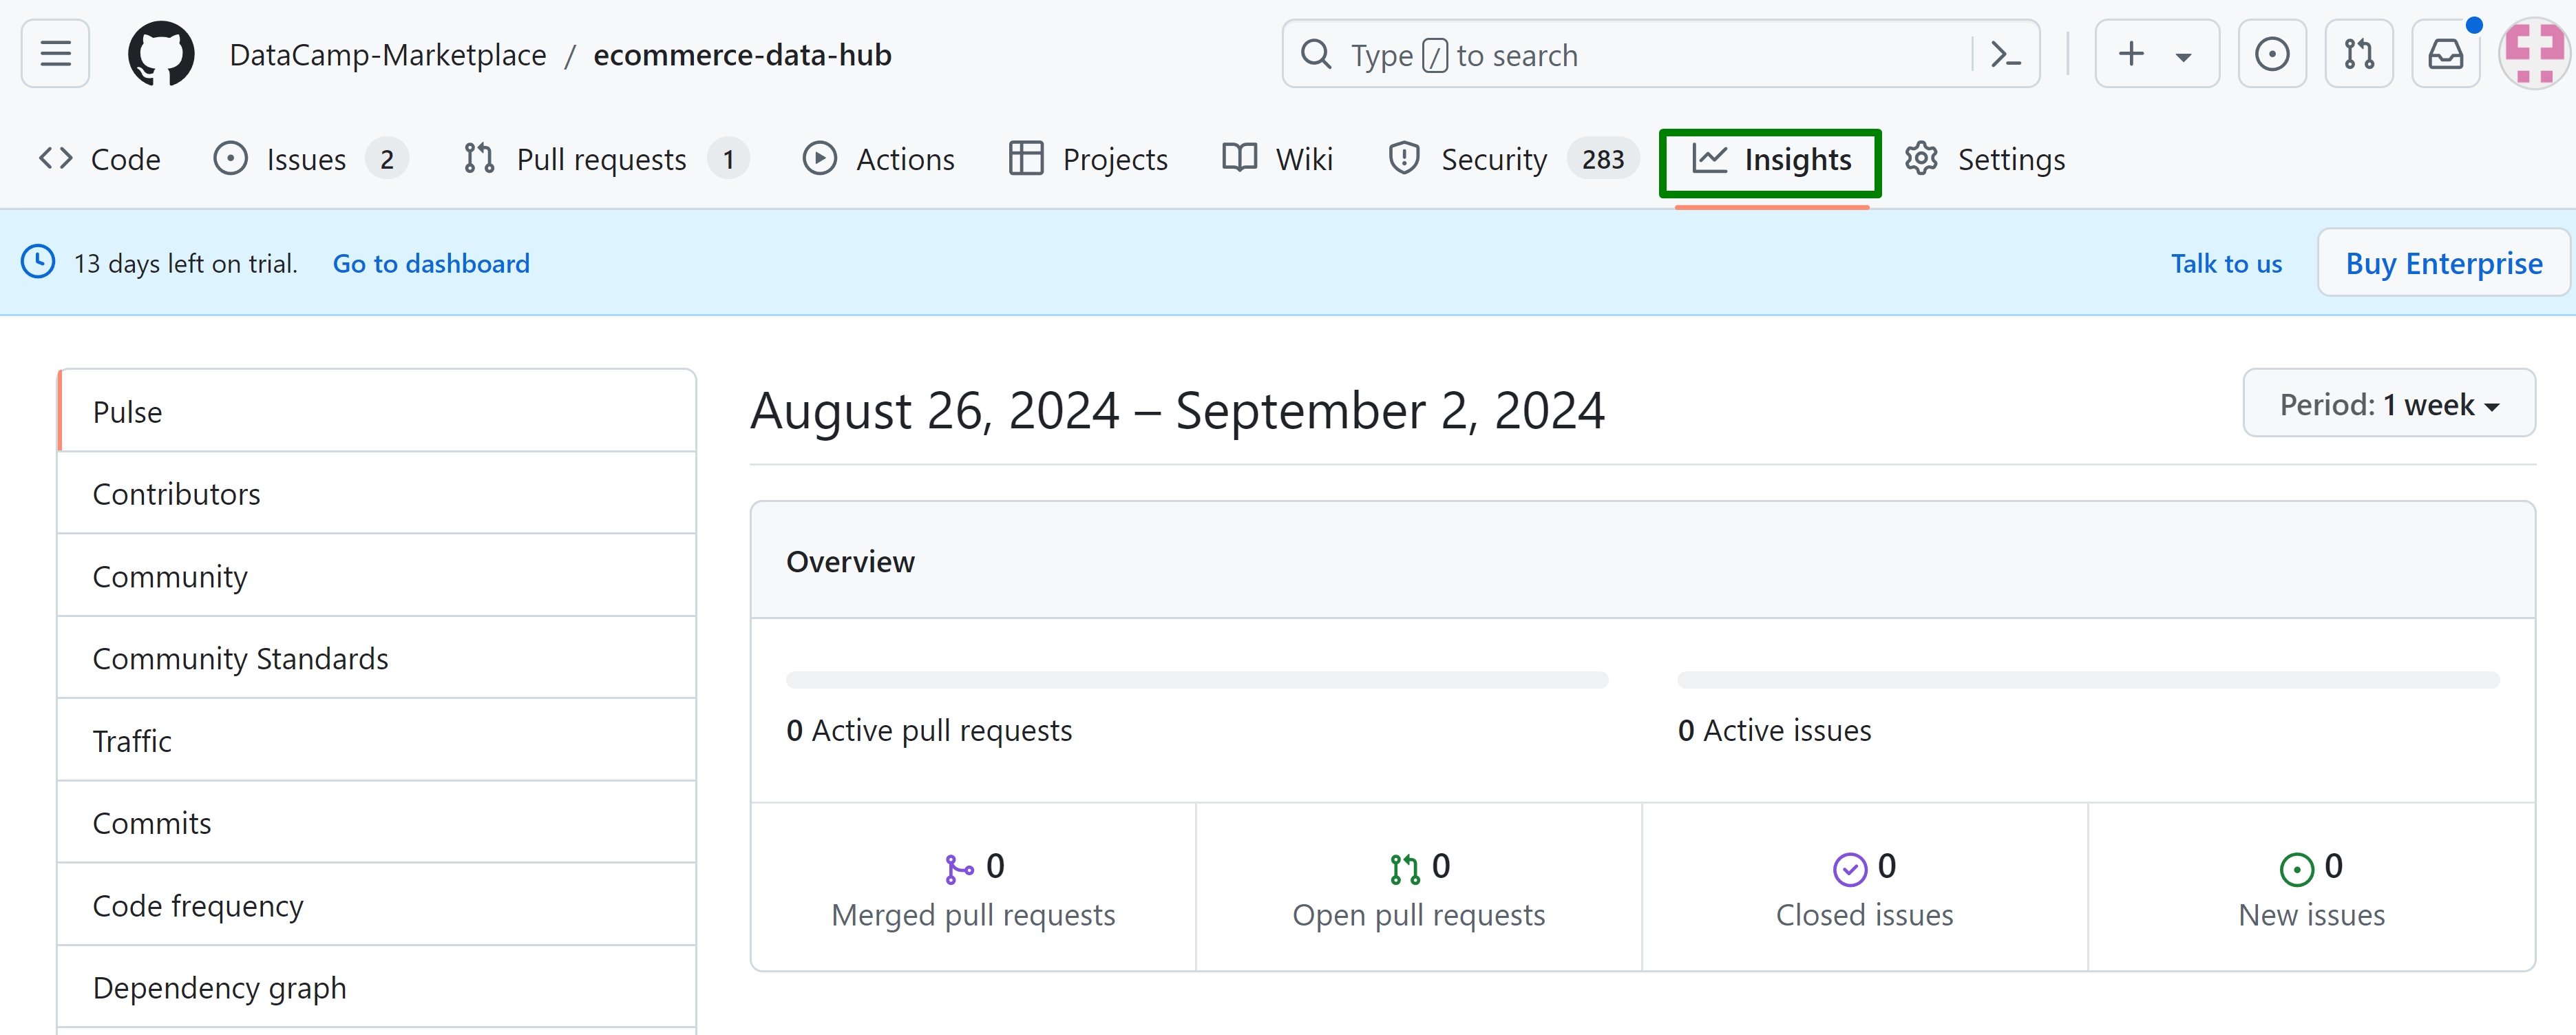Click the Overview heading
This screenshot has width=2576, height=1035.
tap(850, 561)
